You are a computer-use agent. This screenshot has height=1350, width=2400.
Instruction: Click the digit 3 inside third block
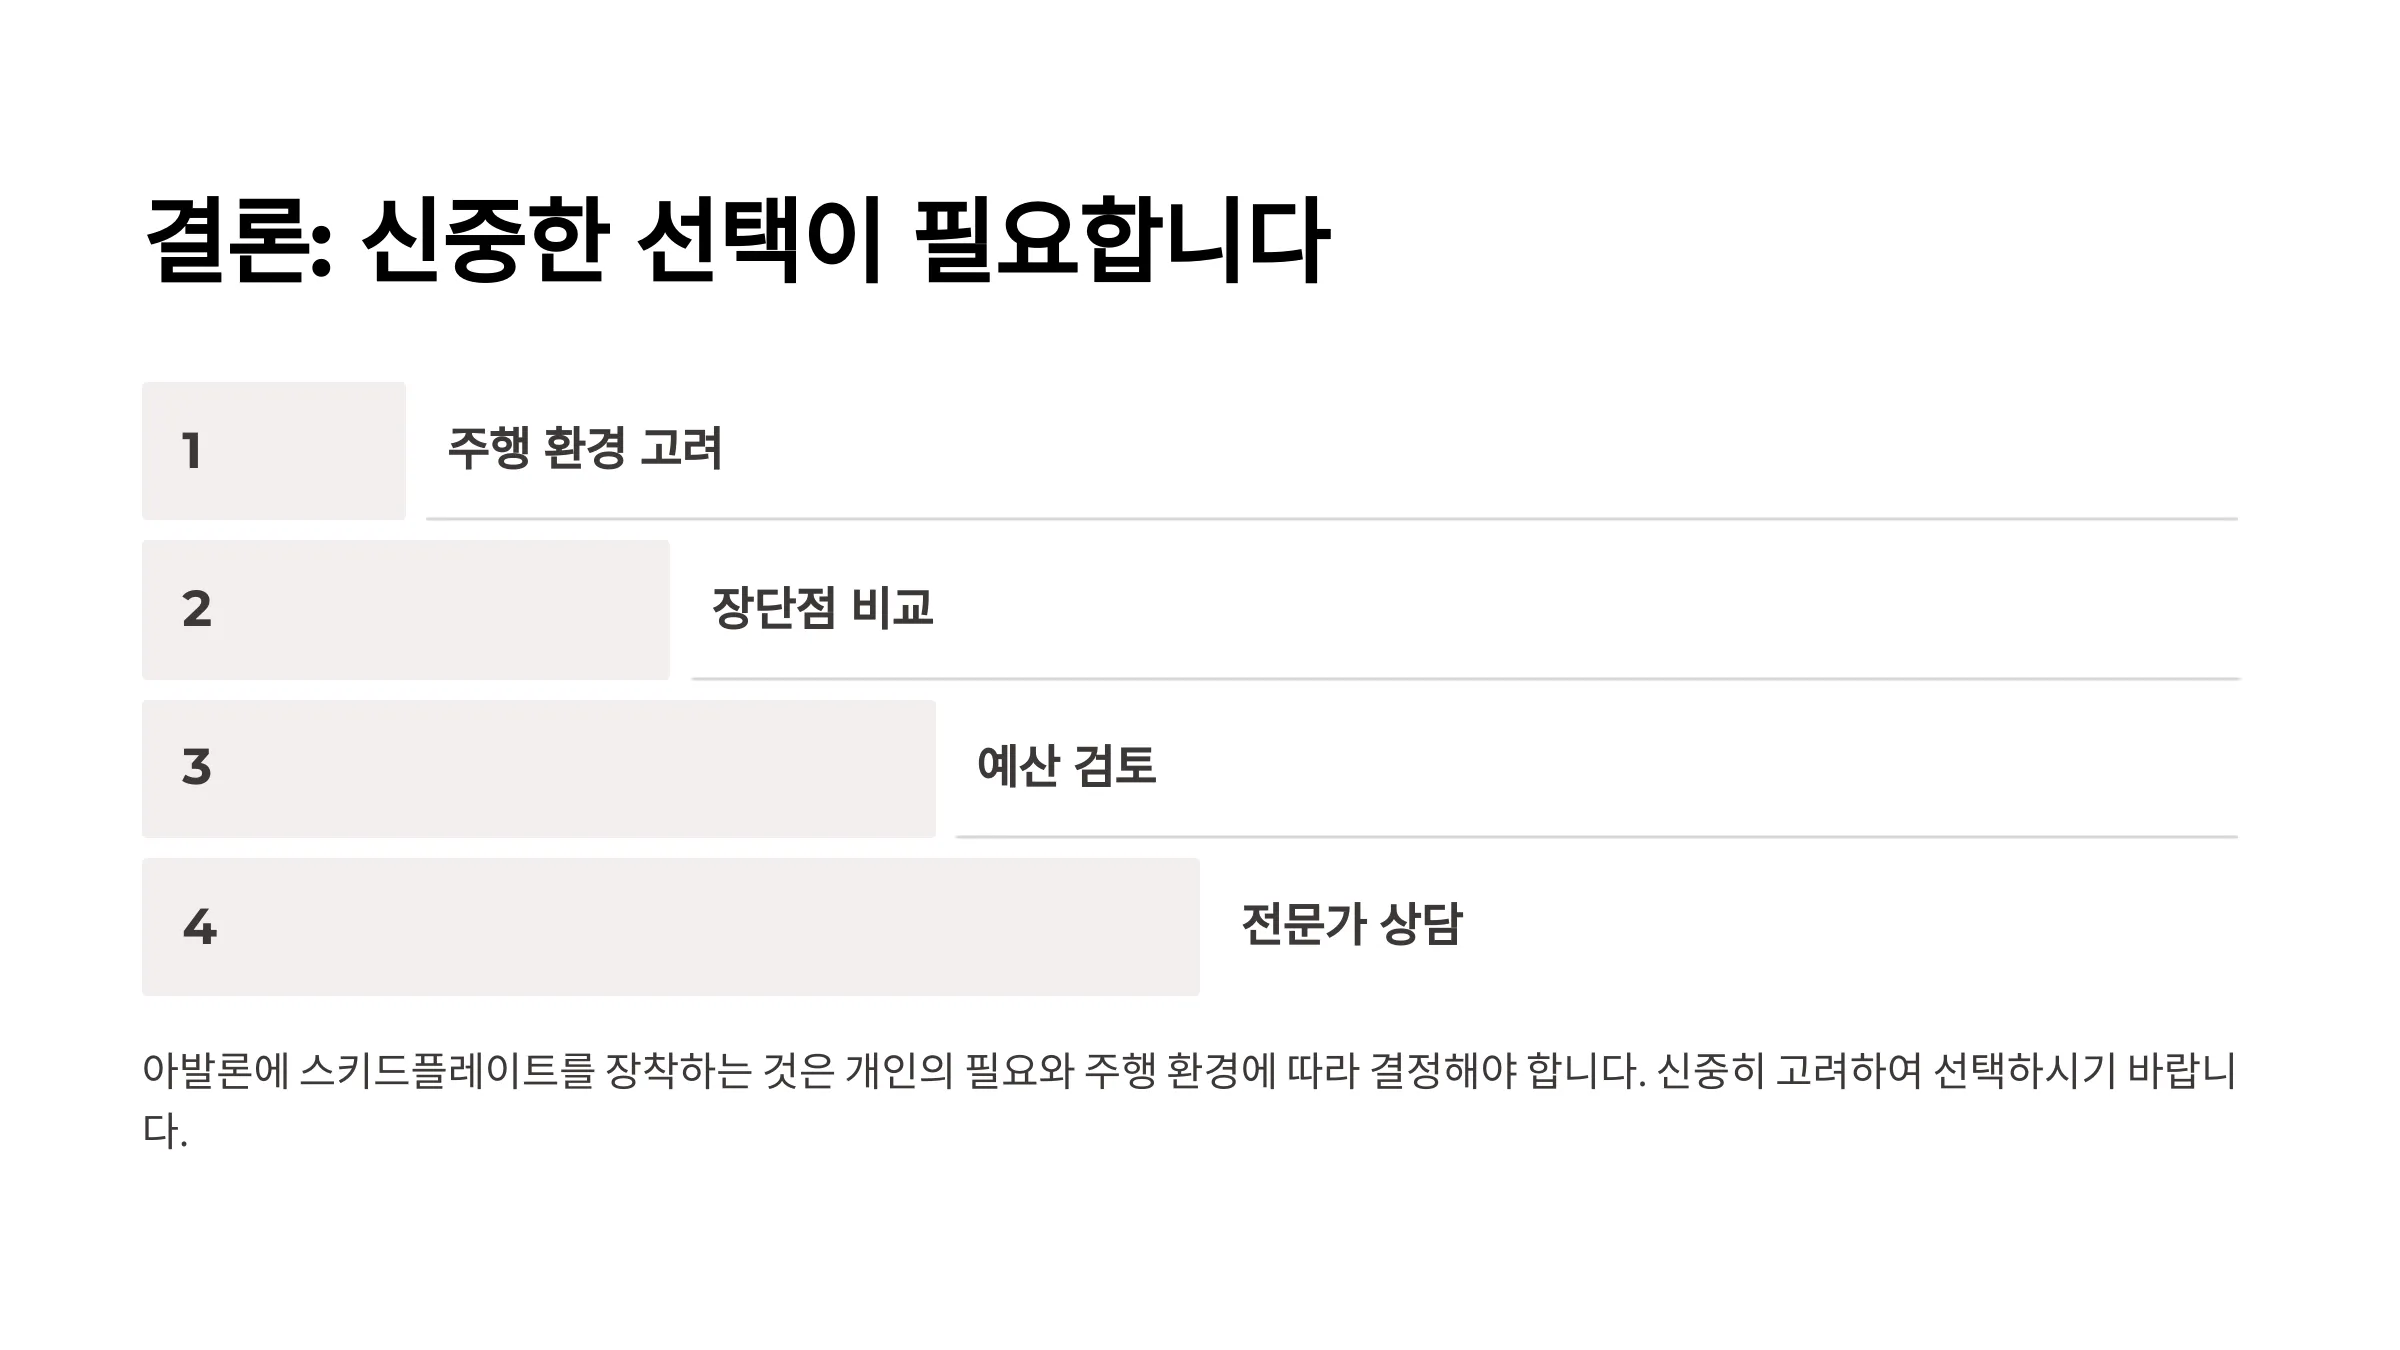coord(197,768)
